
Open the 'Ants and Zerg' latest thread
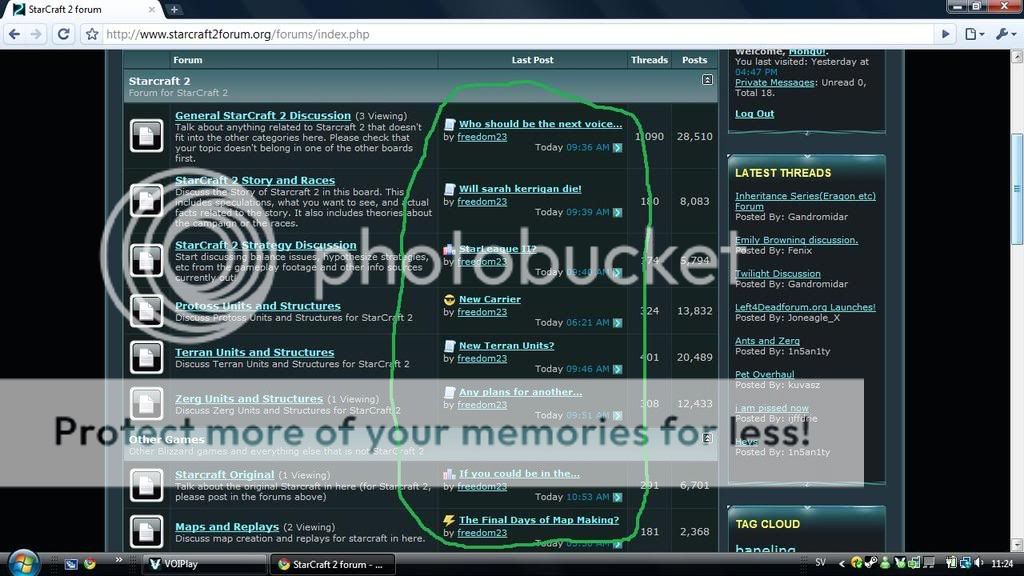[x=767, y=341]
